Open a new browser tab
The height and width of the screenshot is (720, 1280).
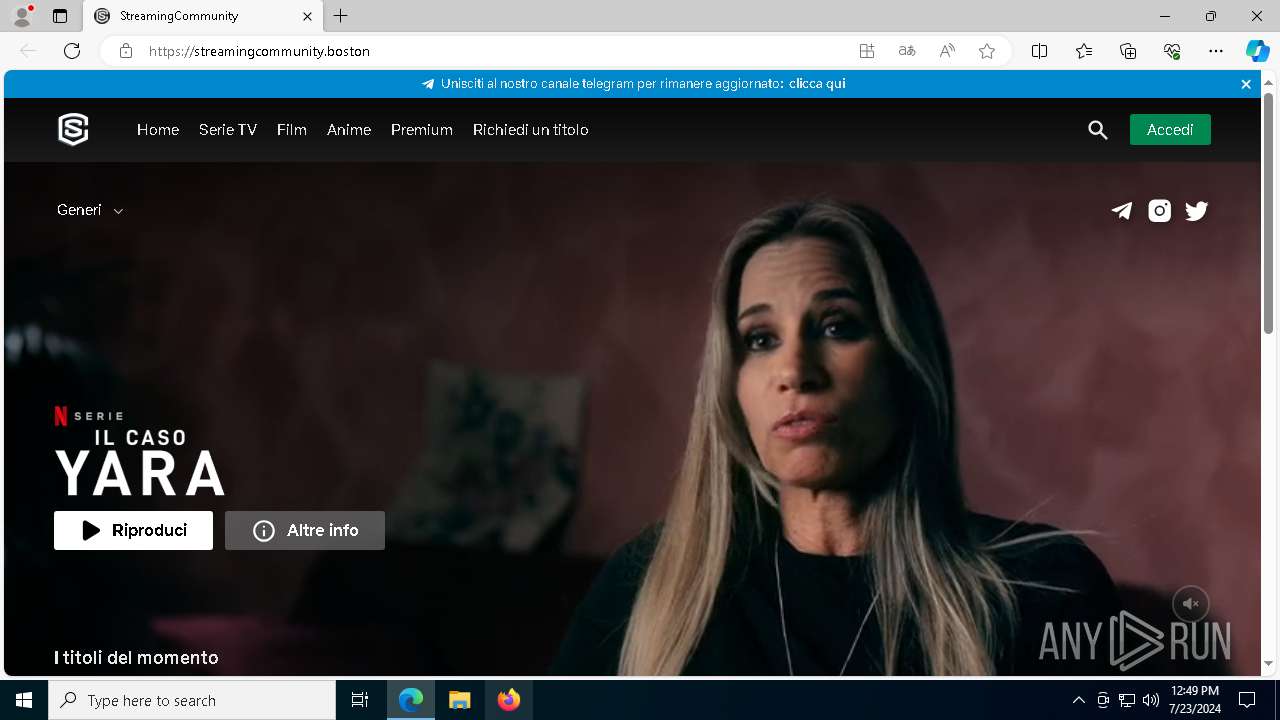[x=341, y=16]
